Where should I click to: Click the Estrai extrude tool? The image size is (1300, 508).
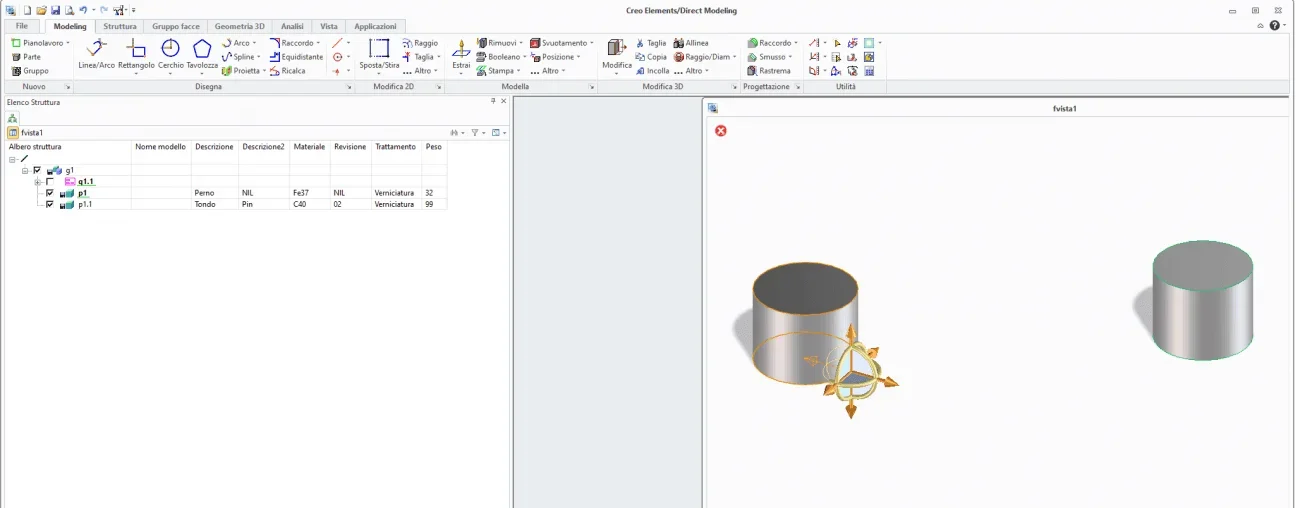pyautogui.click(x=461, y=54)
